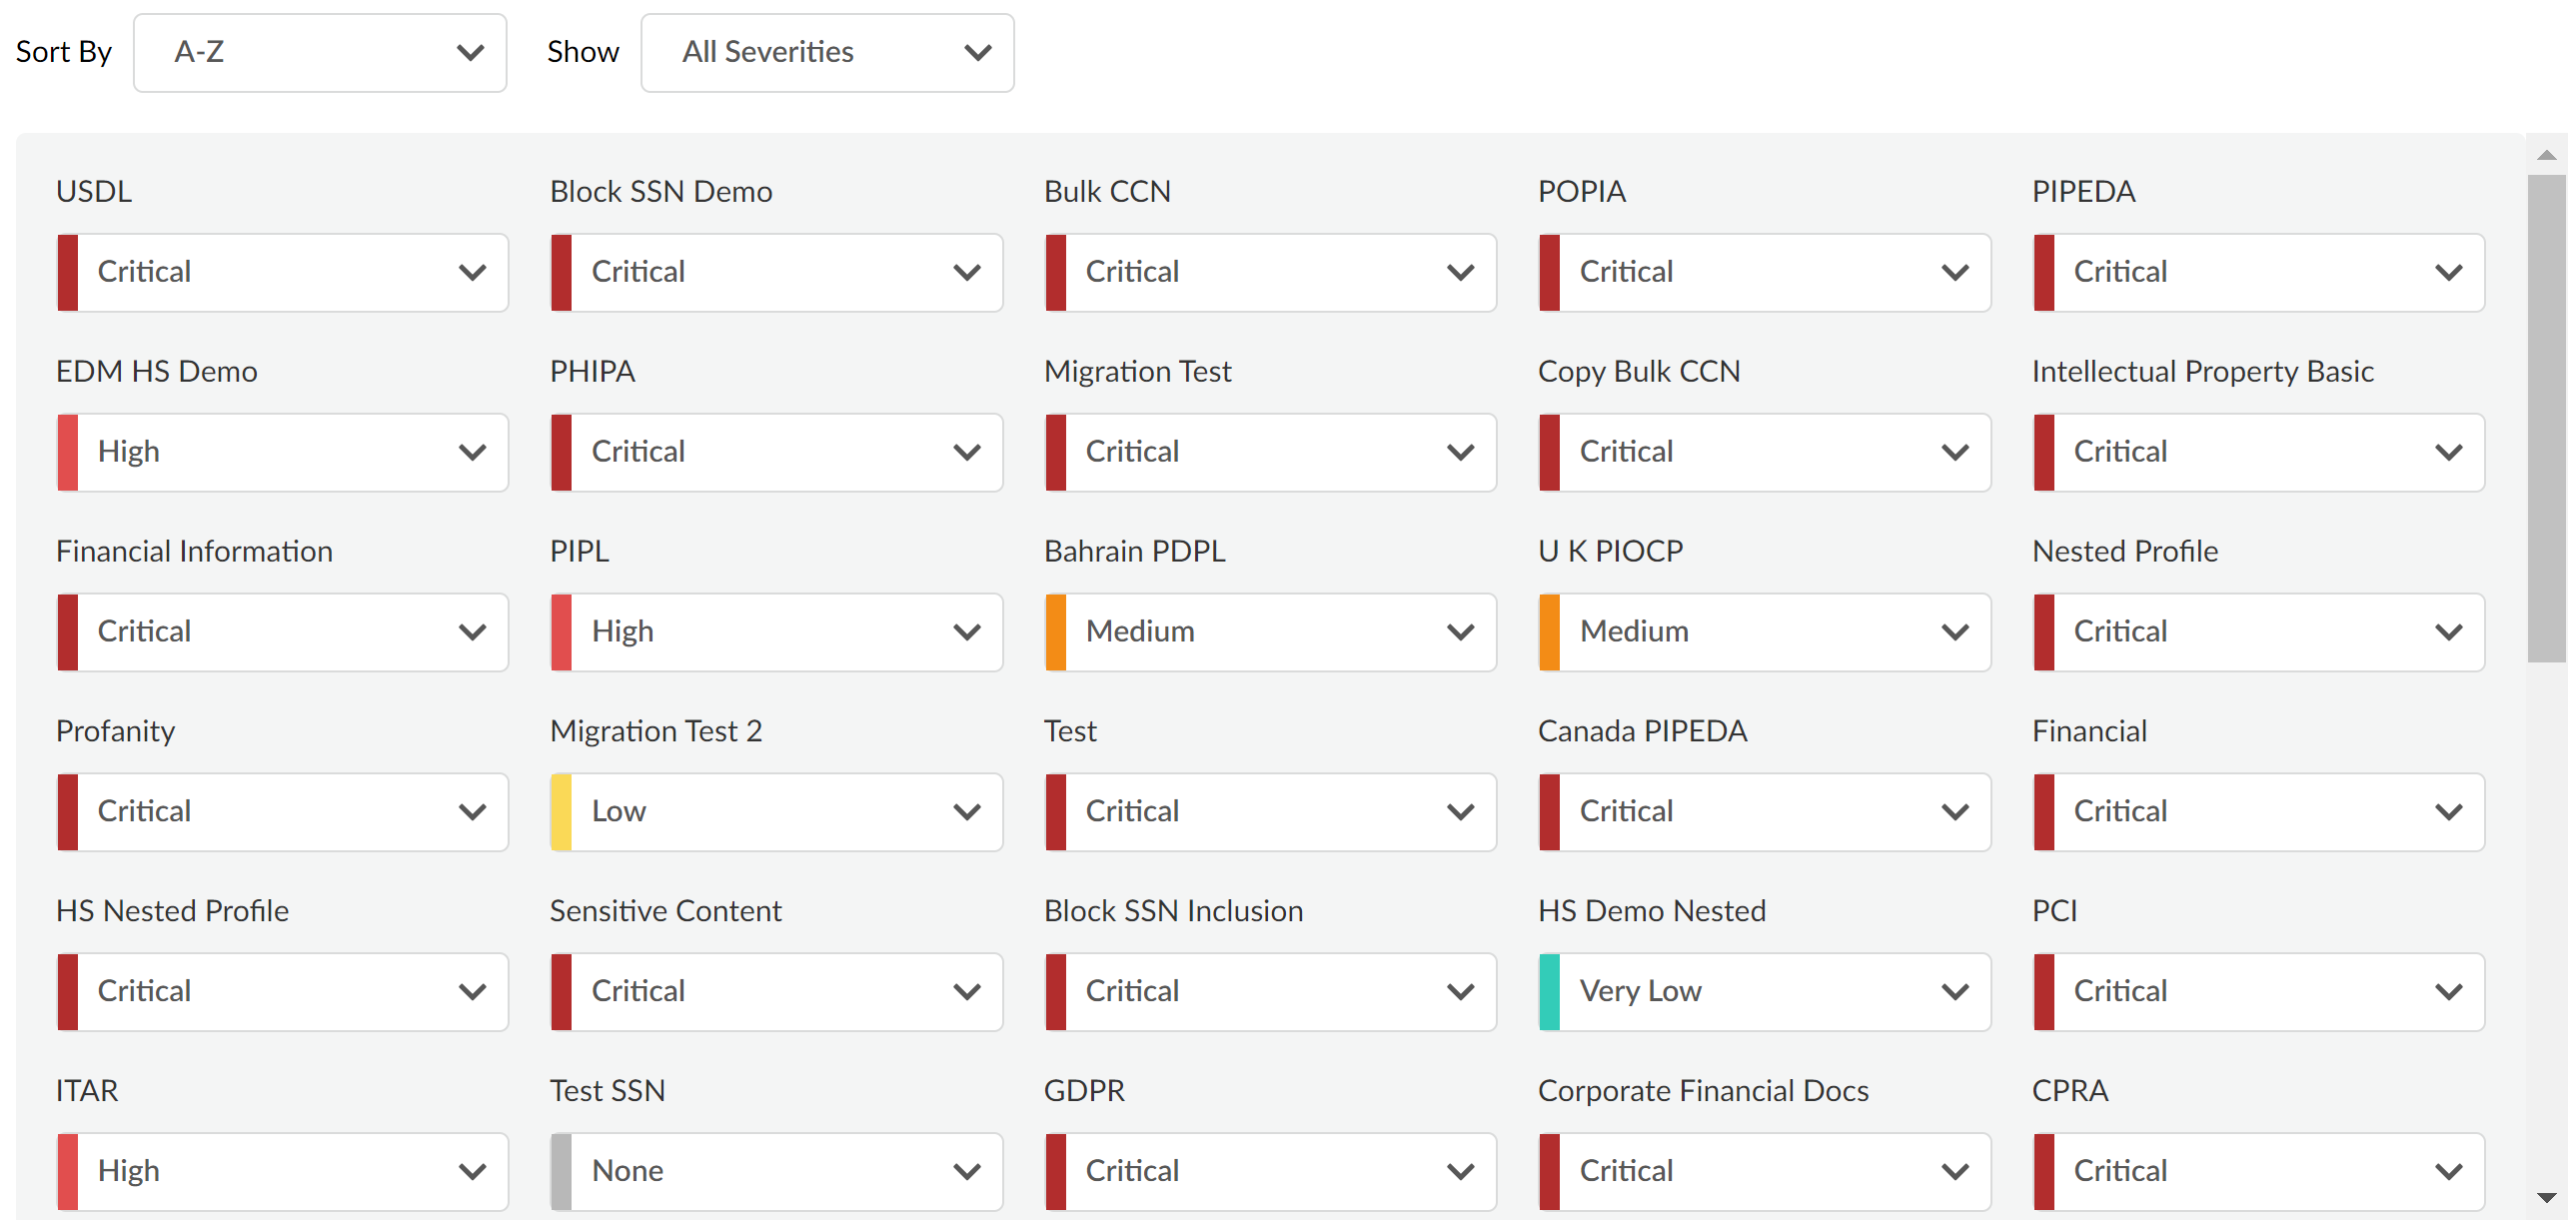Click the chevron arrow for Bahrain PDPL
The image size is (2576, 1222).
pos(1460,632)
